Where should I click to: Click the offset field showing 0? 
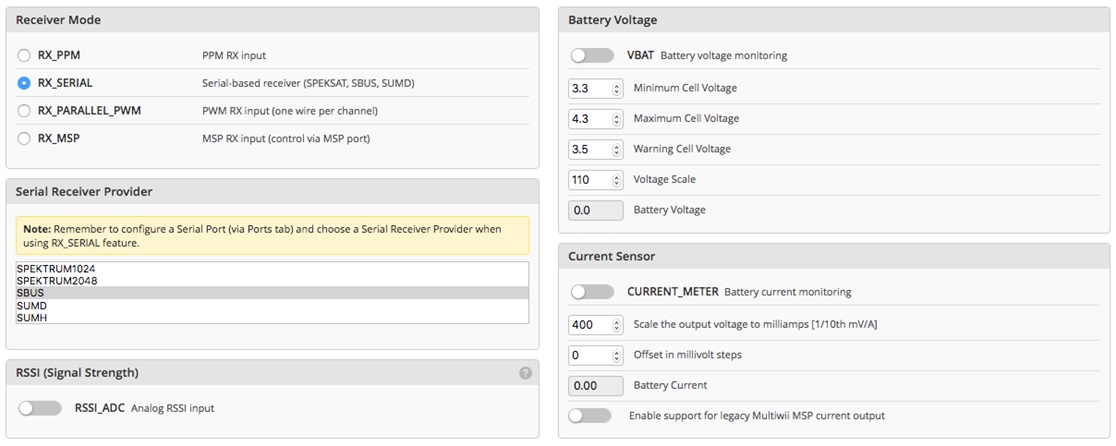point(596,355)
